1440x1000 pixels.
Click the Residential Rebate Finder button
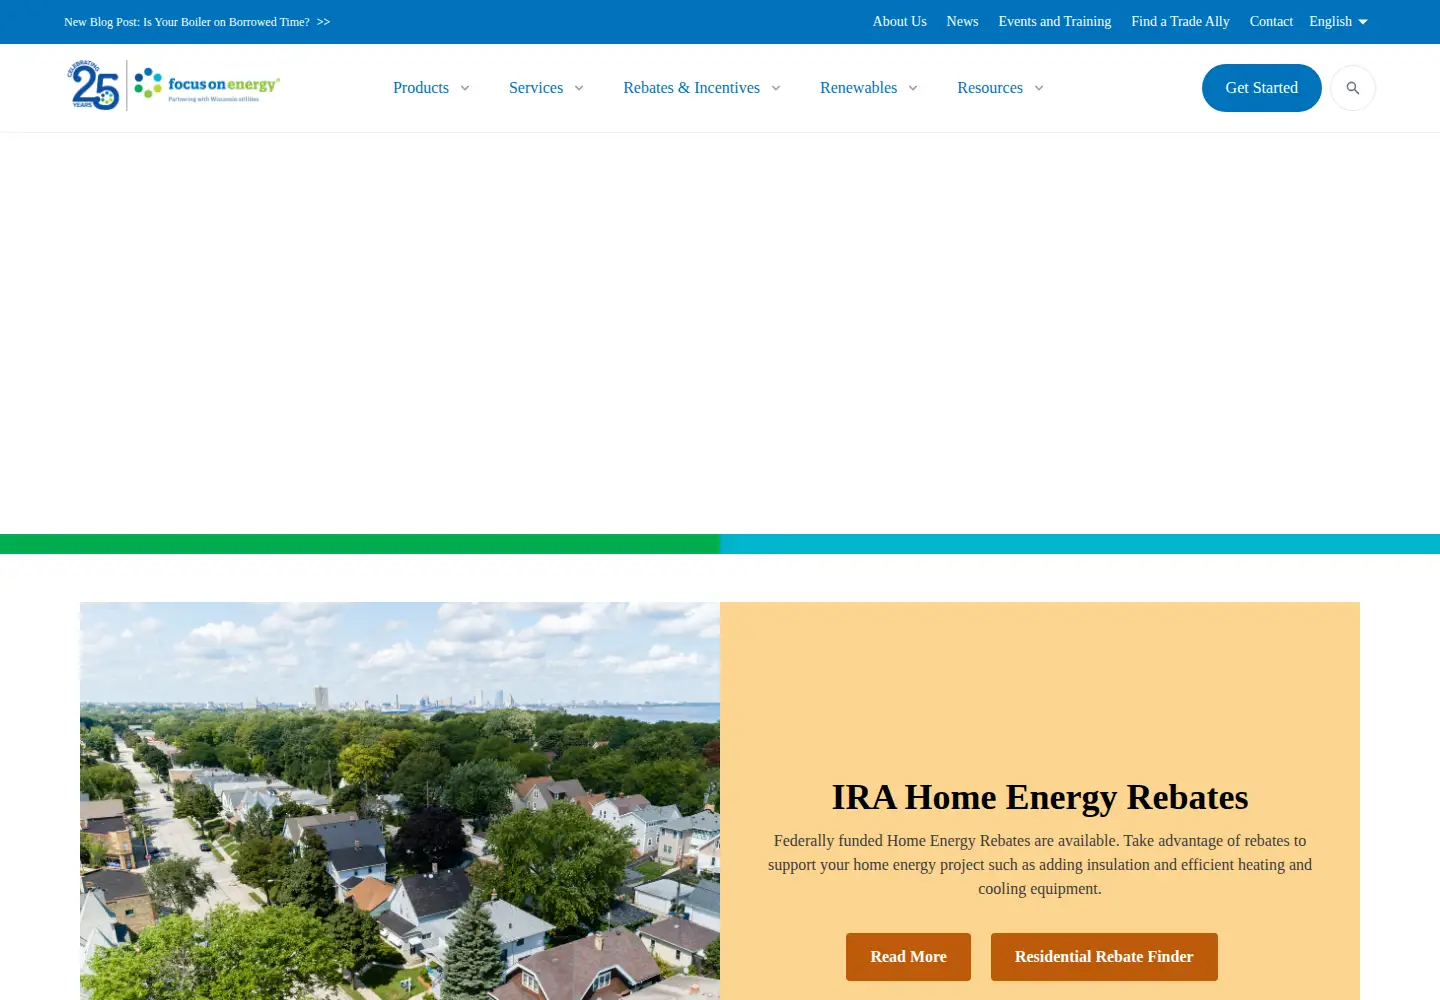pos(1104,957)
